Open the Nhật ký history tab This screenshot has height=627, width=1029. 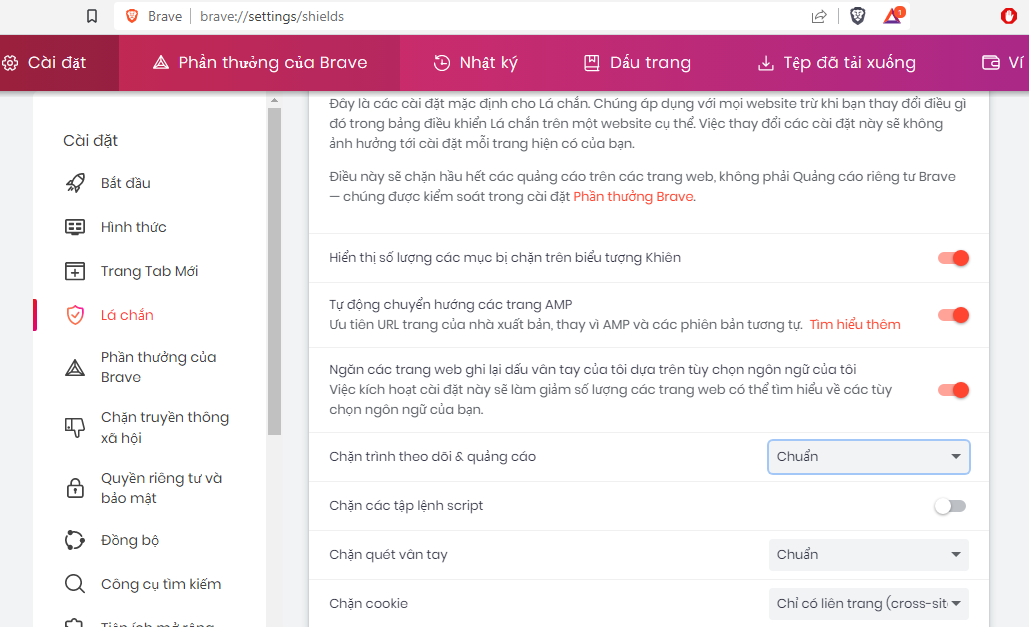tap(475, 63)
